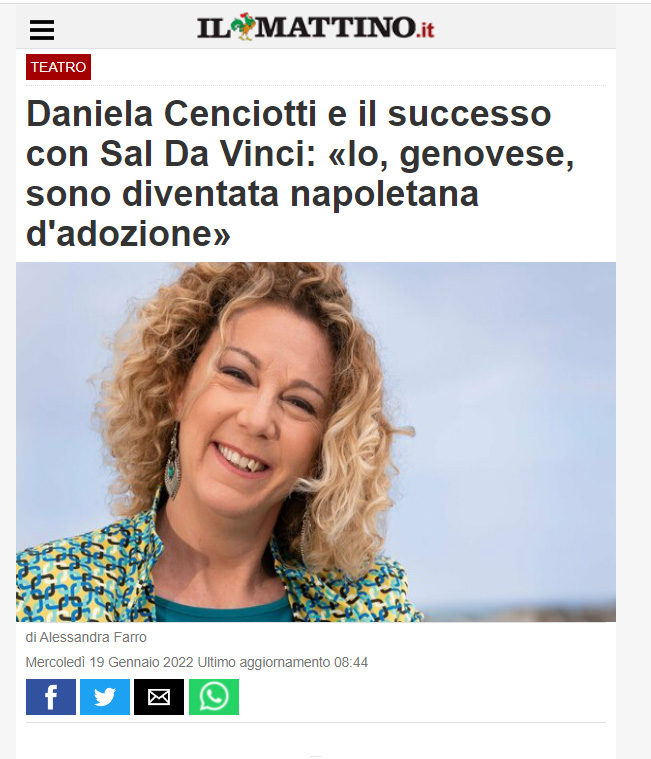Click the red ".it" part of the logo
The height and width of the screenshot is (759, 651).
[x=425, y=30]
